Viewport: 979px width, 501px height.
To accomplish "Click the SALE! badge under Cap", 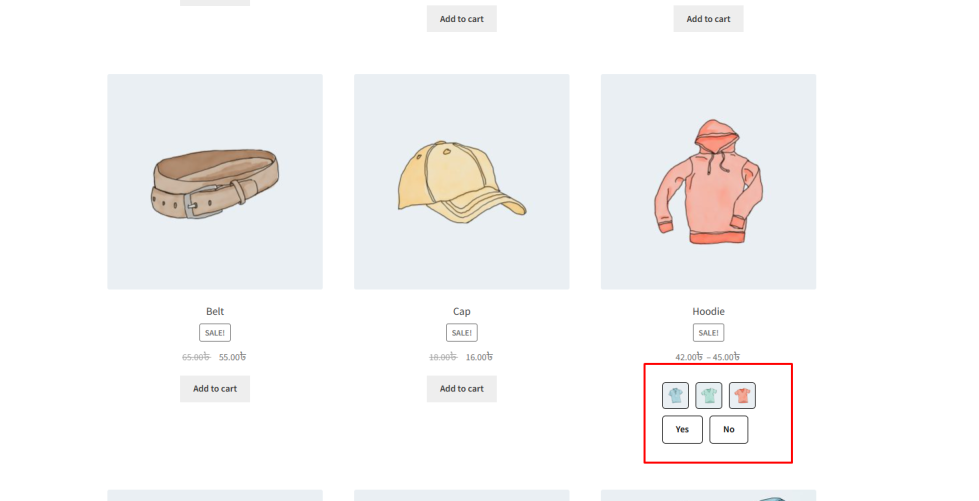I will (461, 333).
